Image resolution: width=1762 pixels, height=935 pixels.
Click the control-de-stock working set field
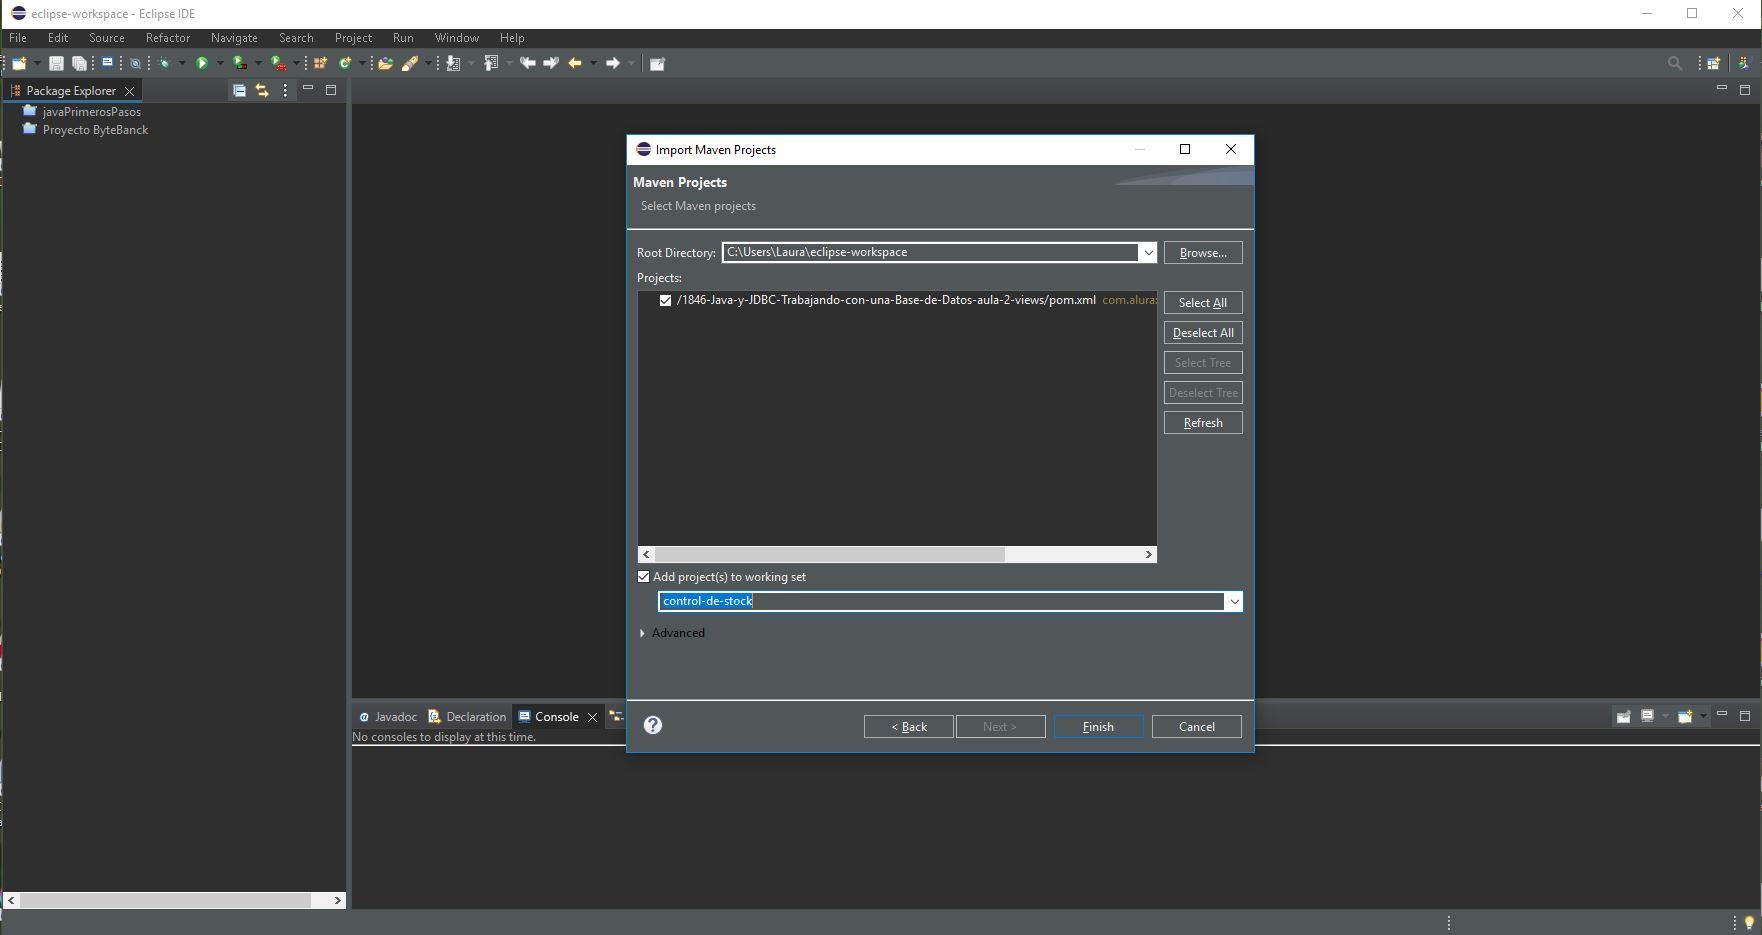click(941, 601)
